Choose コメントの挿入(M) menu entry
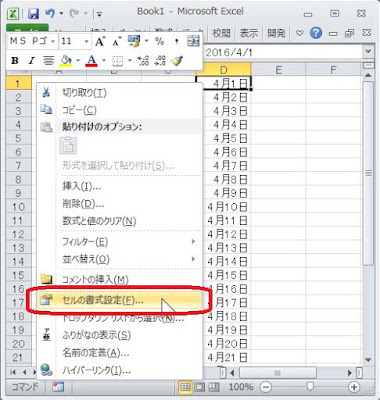380x400 pixels. (x=119, y=279)
